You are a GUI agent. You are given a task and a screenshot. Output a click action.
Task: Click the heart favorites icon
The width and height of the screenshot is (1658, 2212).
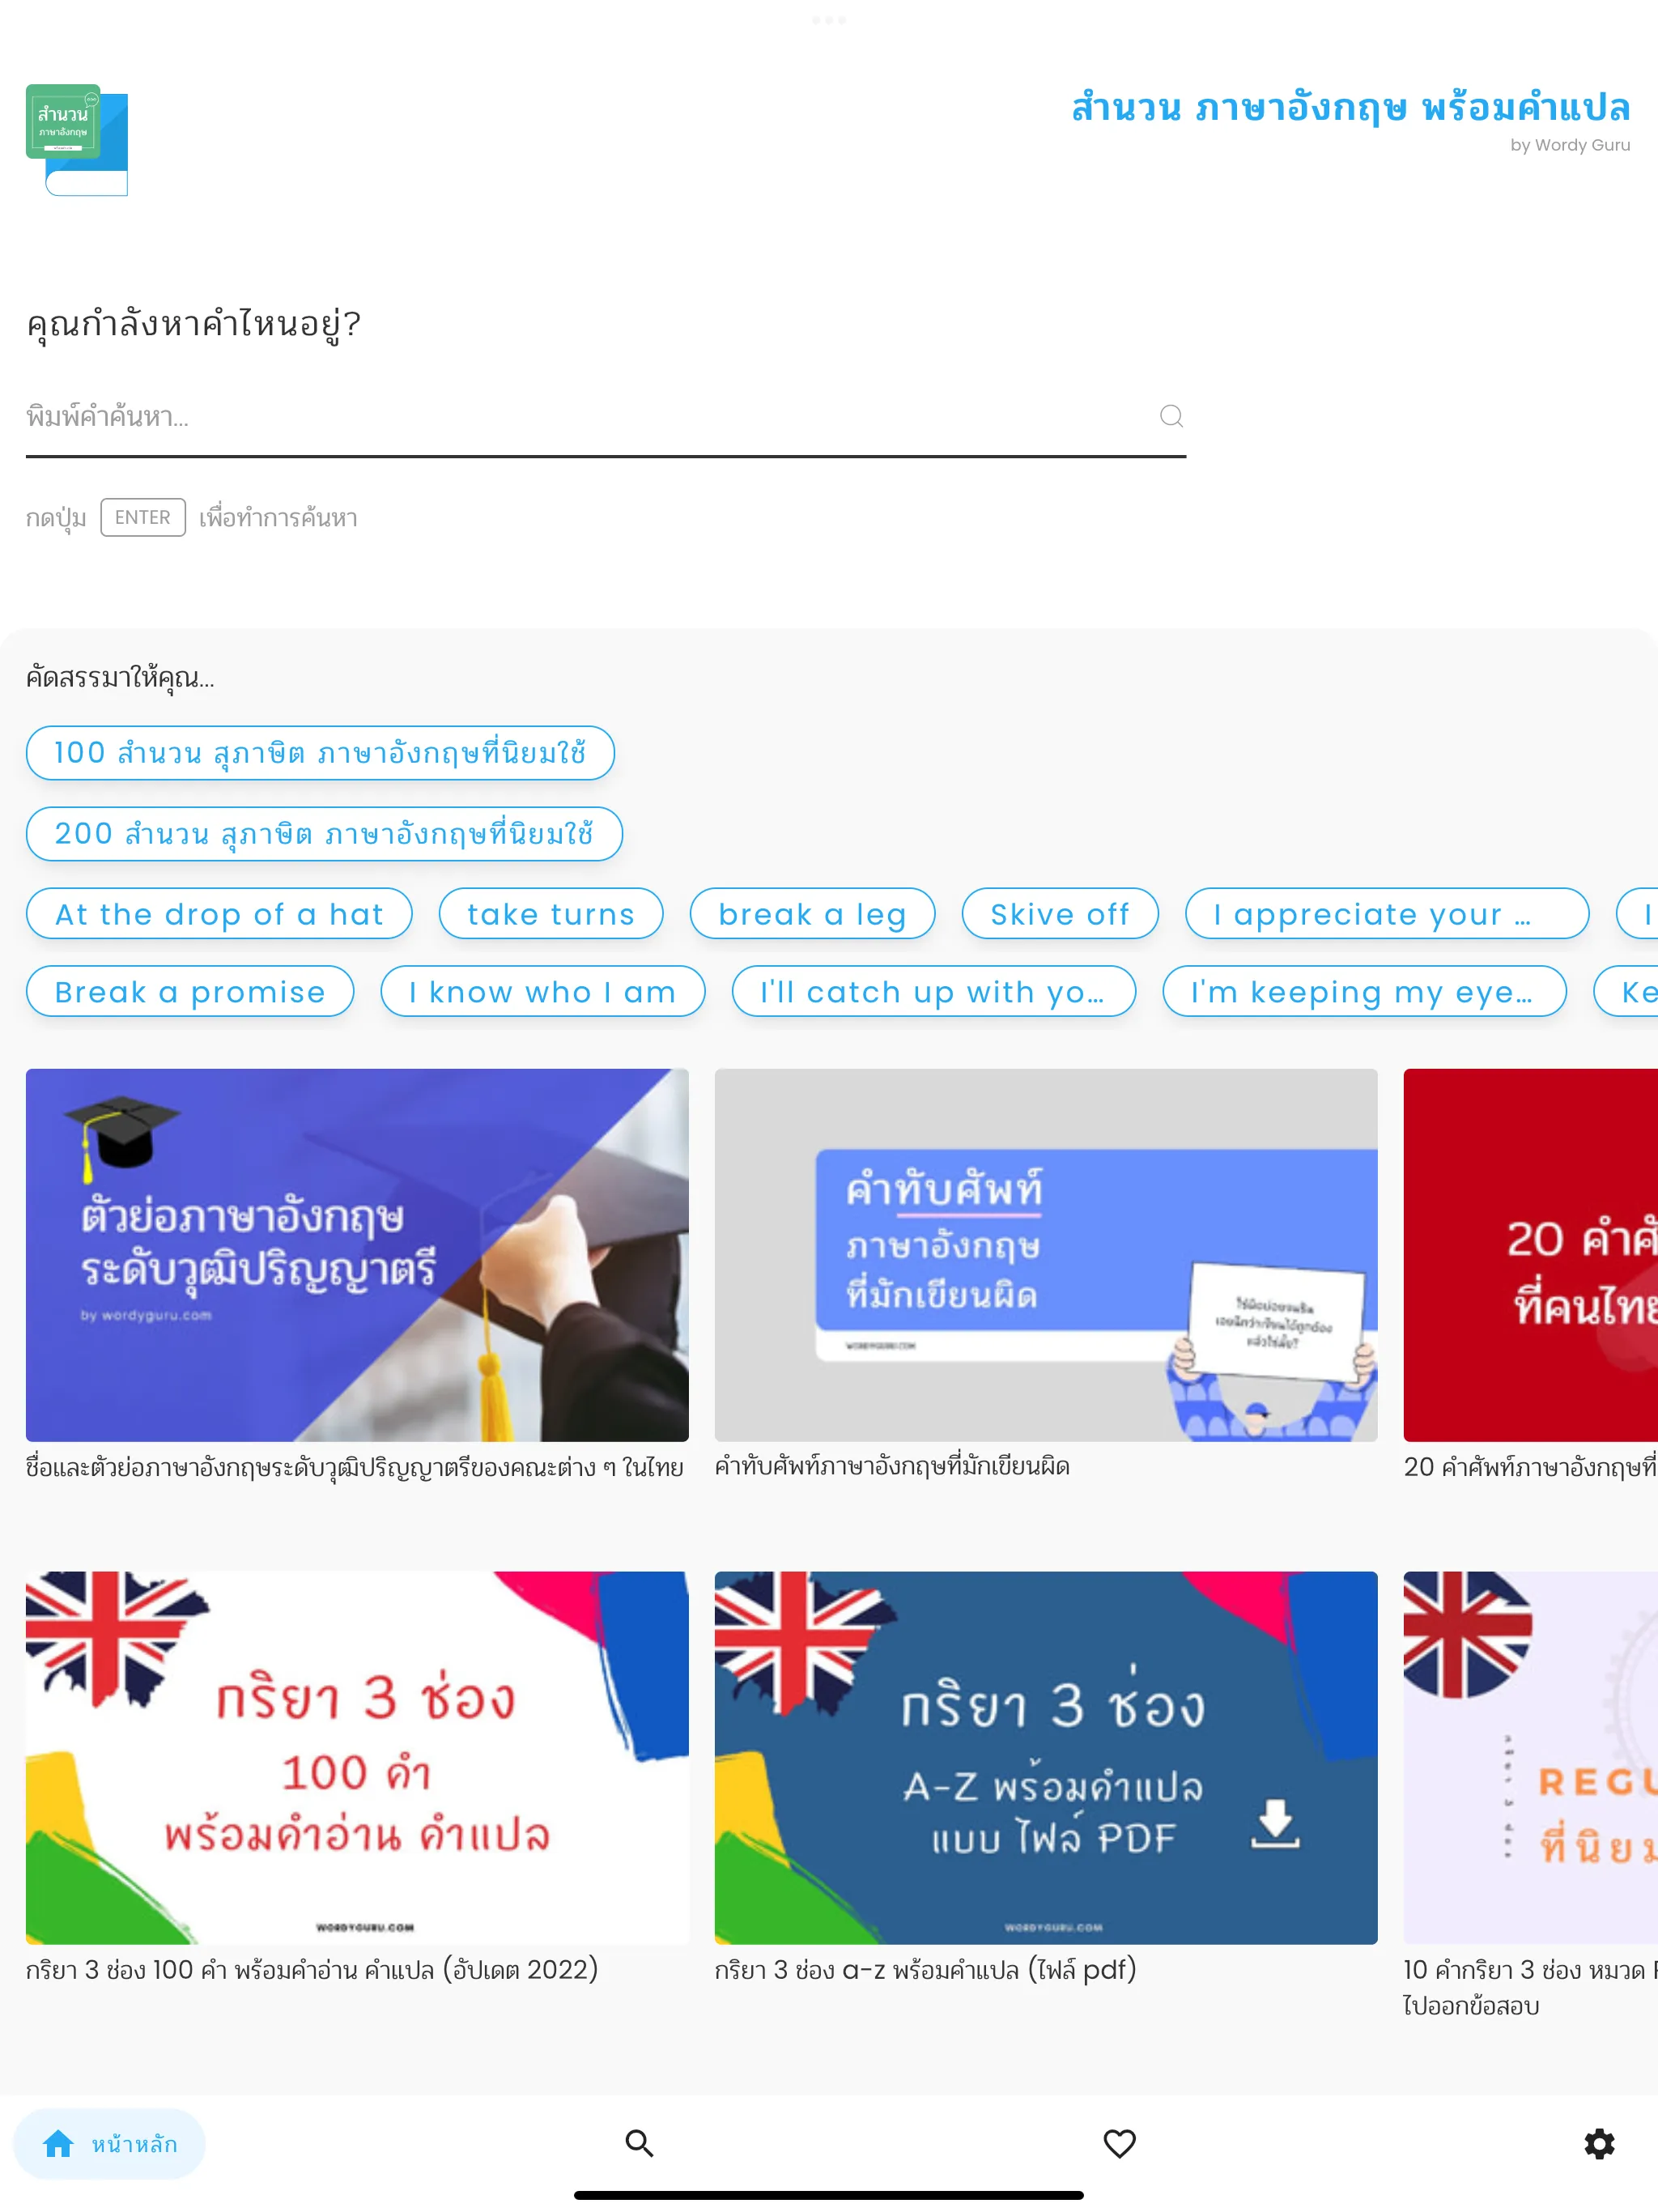[x=1120, y=2141]
